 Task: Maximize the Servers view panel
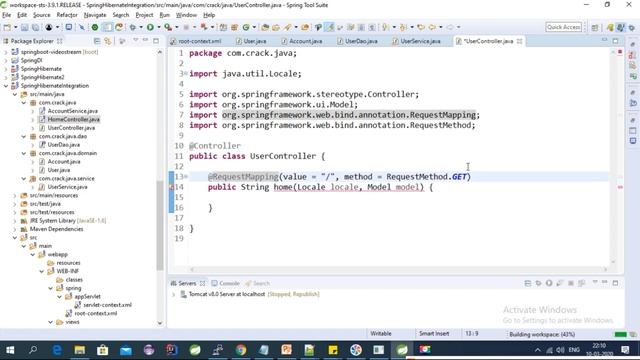coord(616,282)
